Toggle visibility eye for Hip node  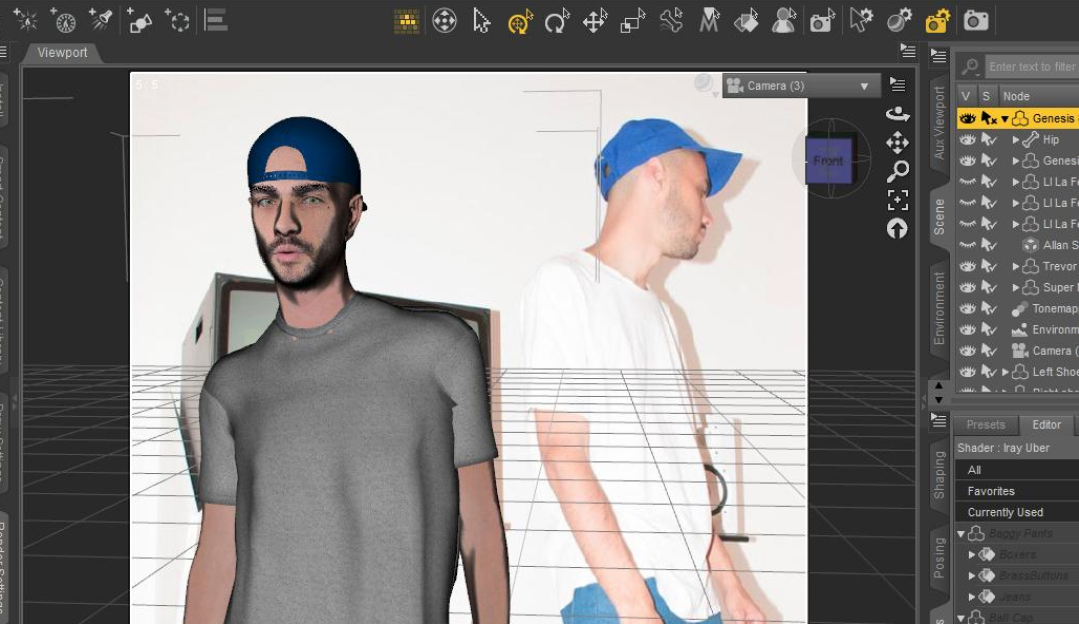pos(967,140)
